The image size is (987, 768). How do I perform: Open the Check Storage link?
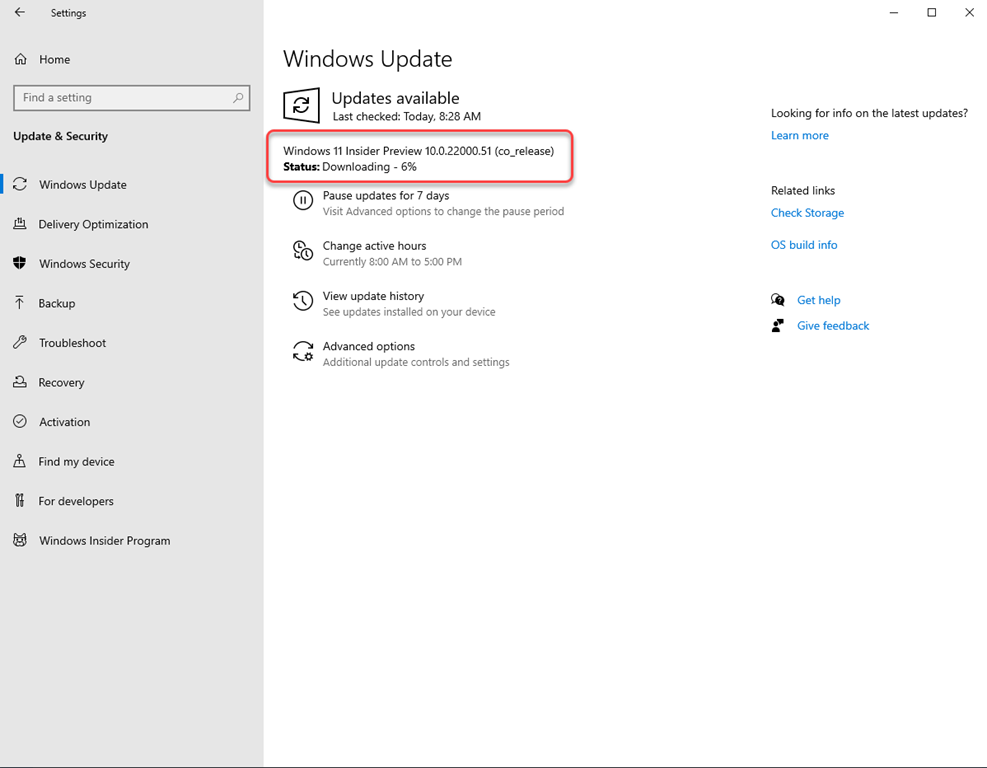click(x=807, y=213)
